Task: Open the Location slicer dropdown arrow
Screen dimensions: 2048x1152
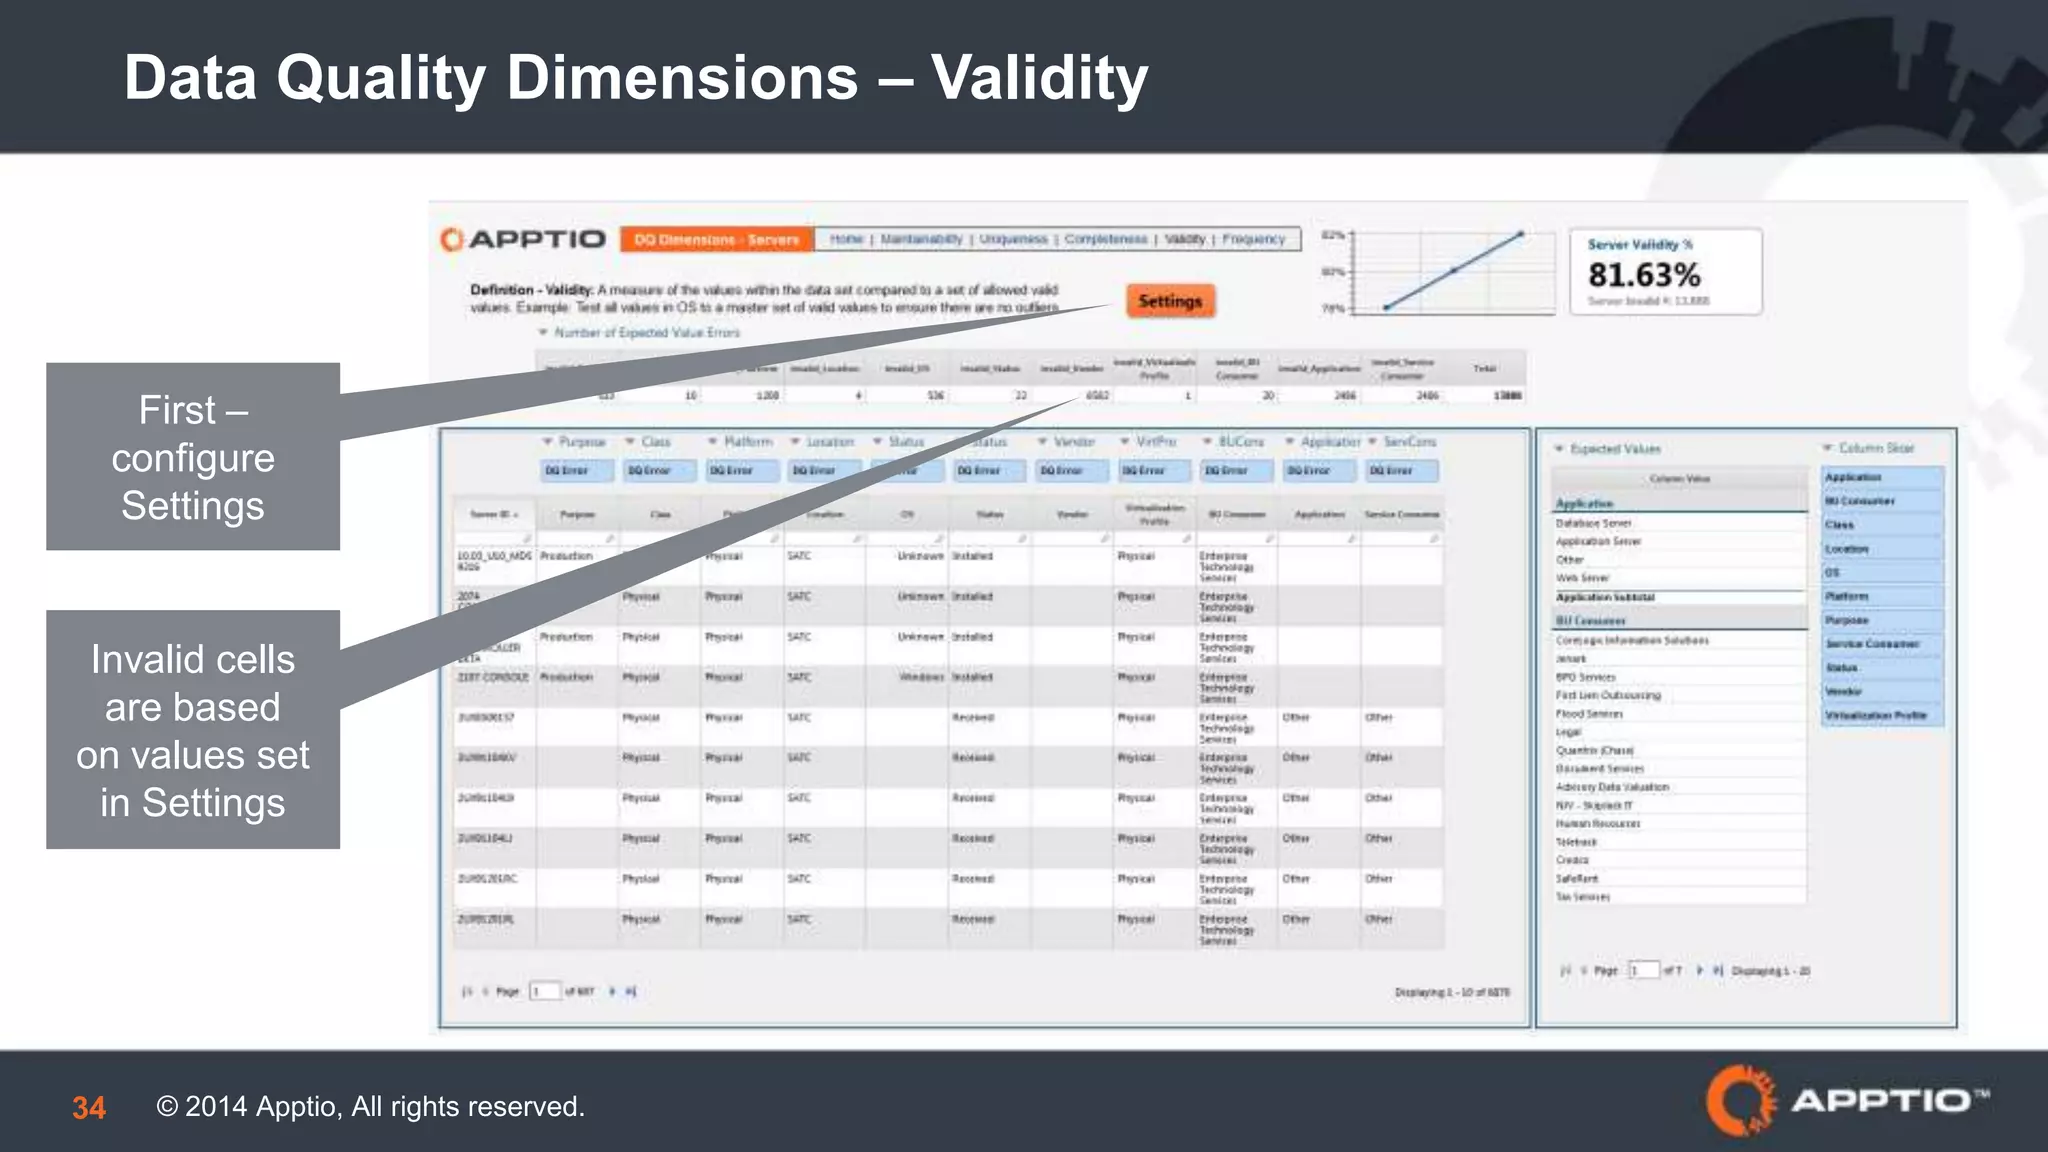Action: tap(796, 441)
